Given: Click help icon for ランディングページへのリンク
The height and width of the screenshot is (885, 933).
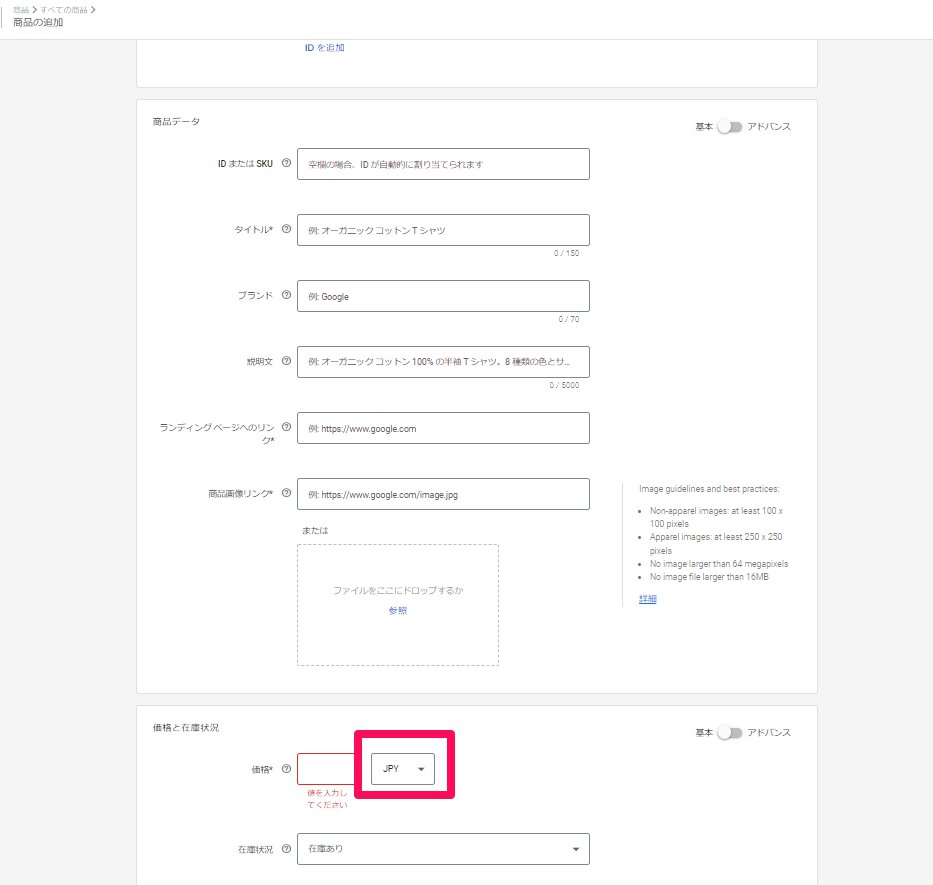Looking at the screenshot, I should pos(287,427).
